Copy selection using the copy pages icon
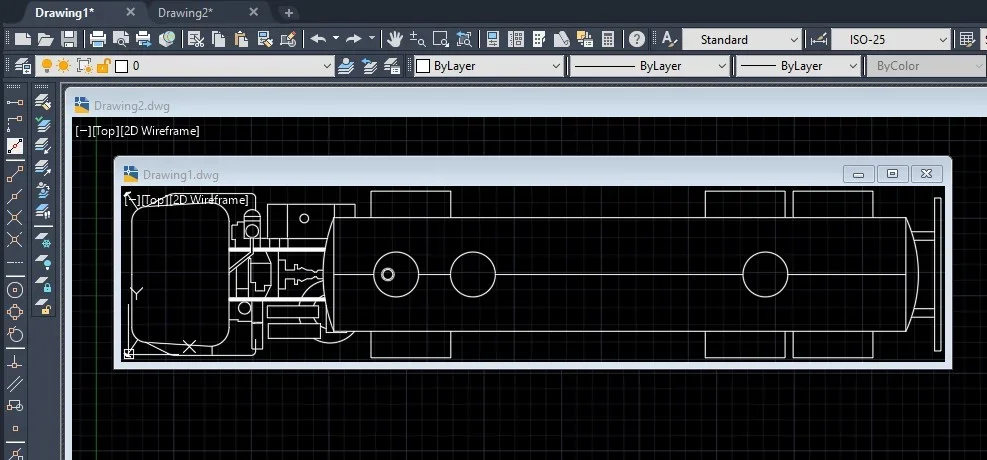The width and height of the screenshot is (987, 460). click(218, 39)
